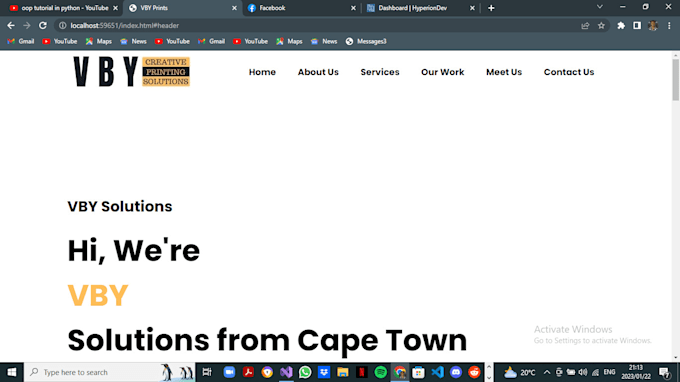The image size is (680, 382).
Task: Open WhatsApp from taskbar
Action: click(305, 372)
